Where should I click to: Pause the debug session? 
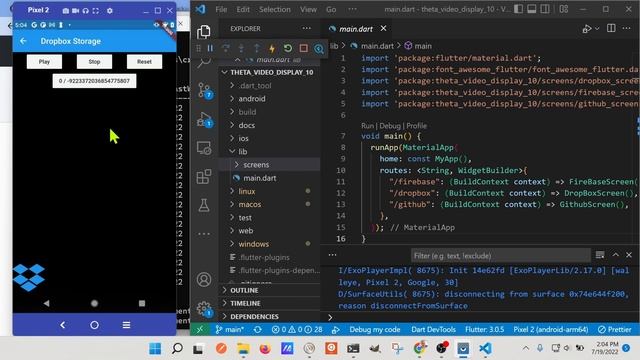[x=210, y=48]
